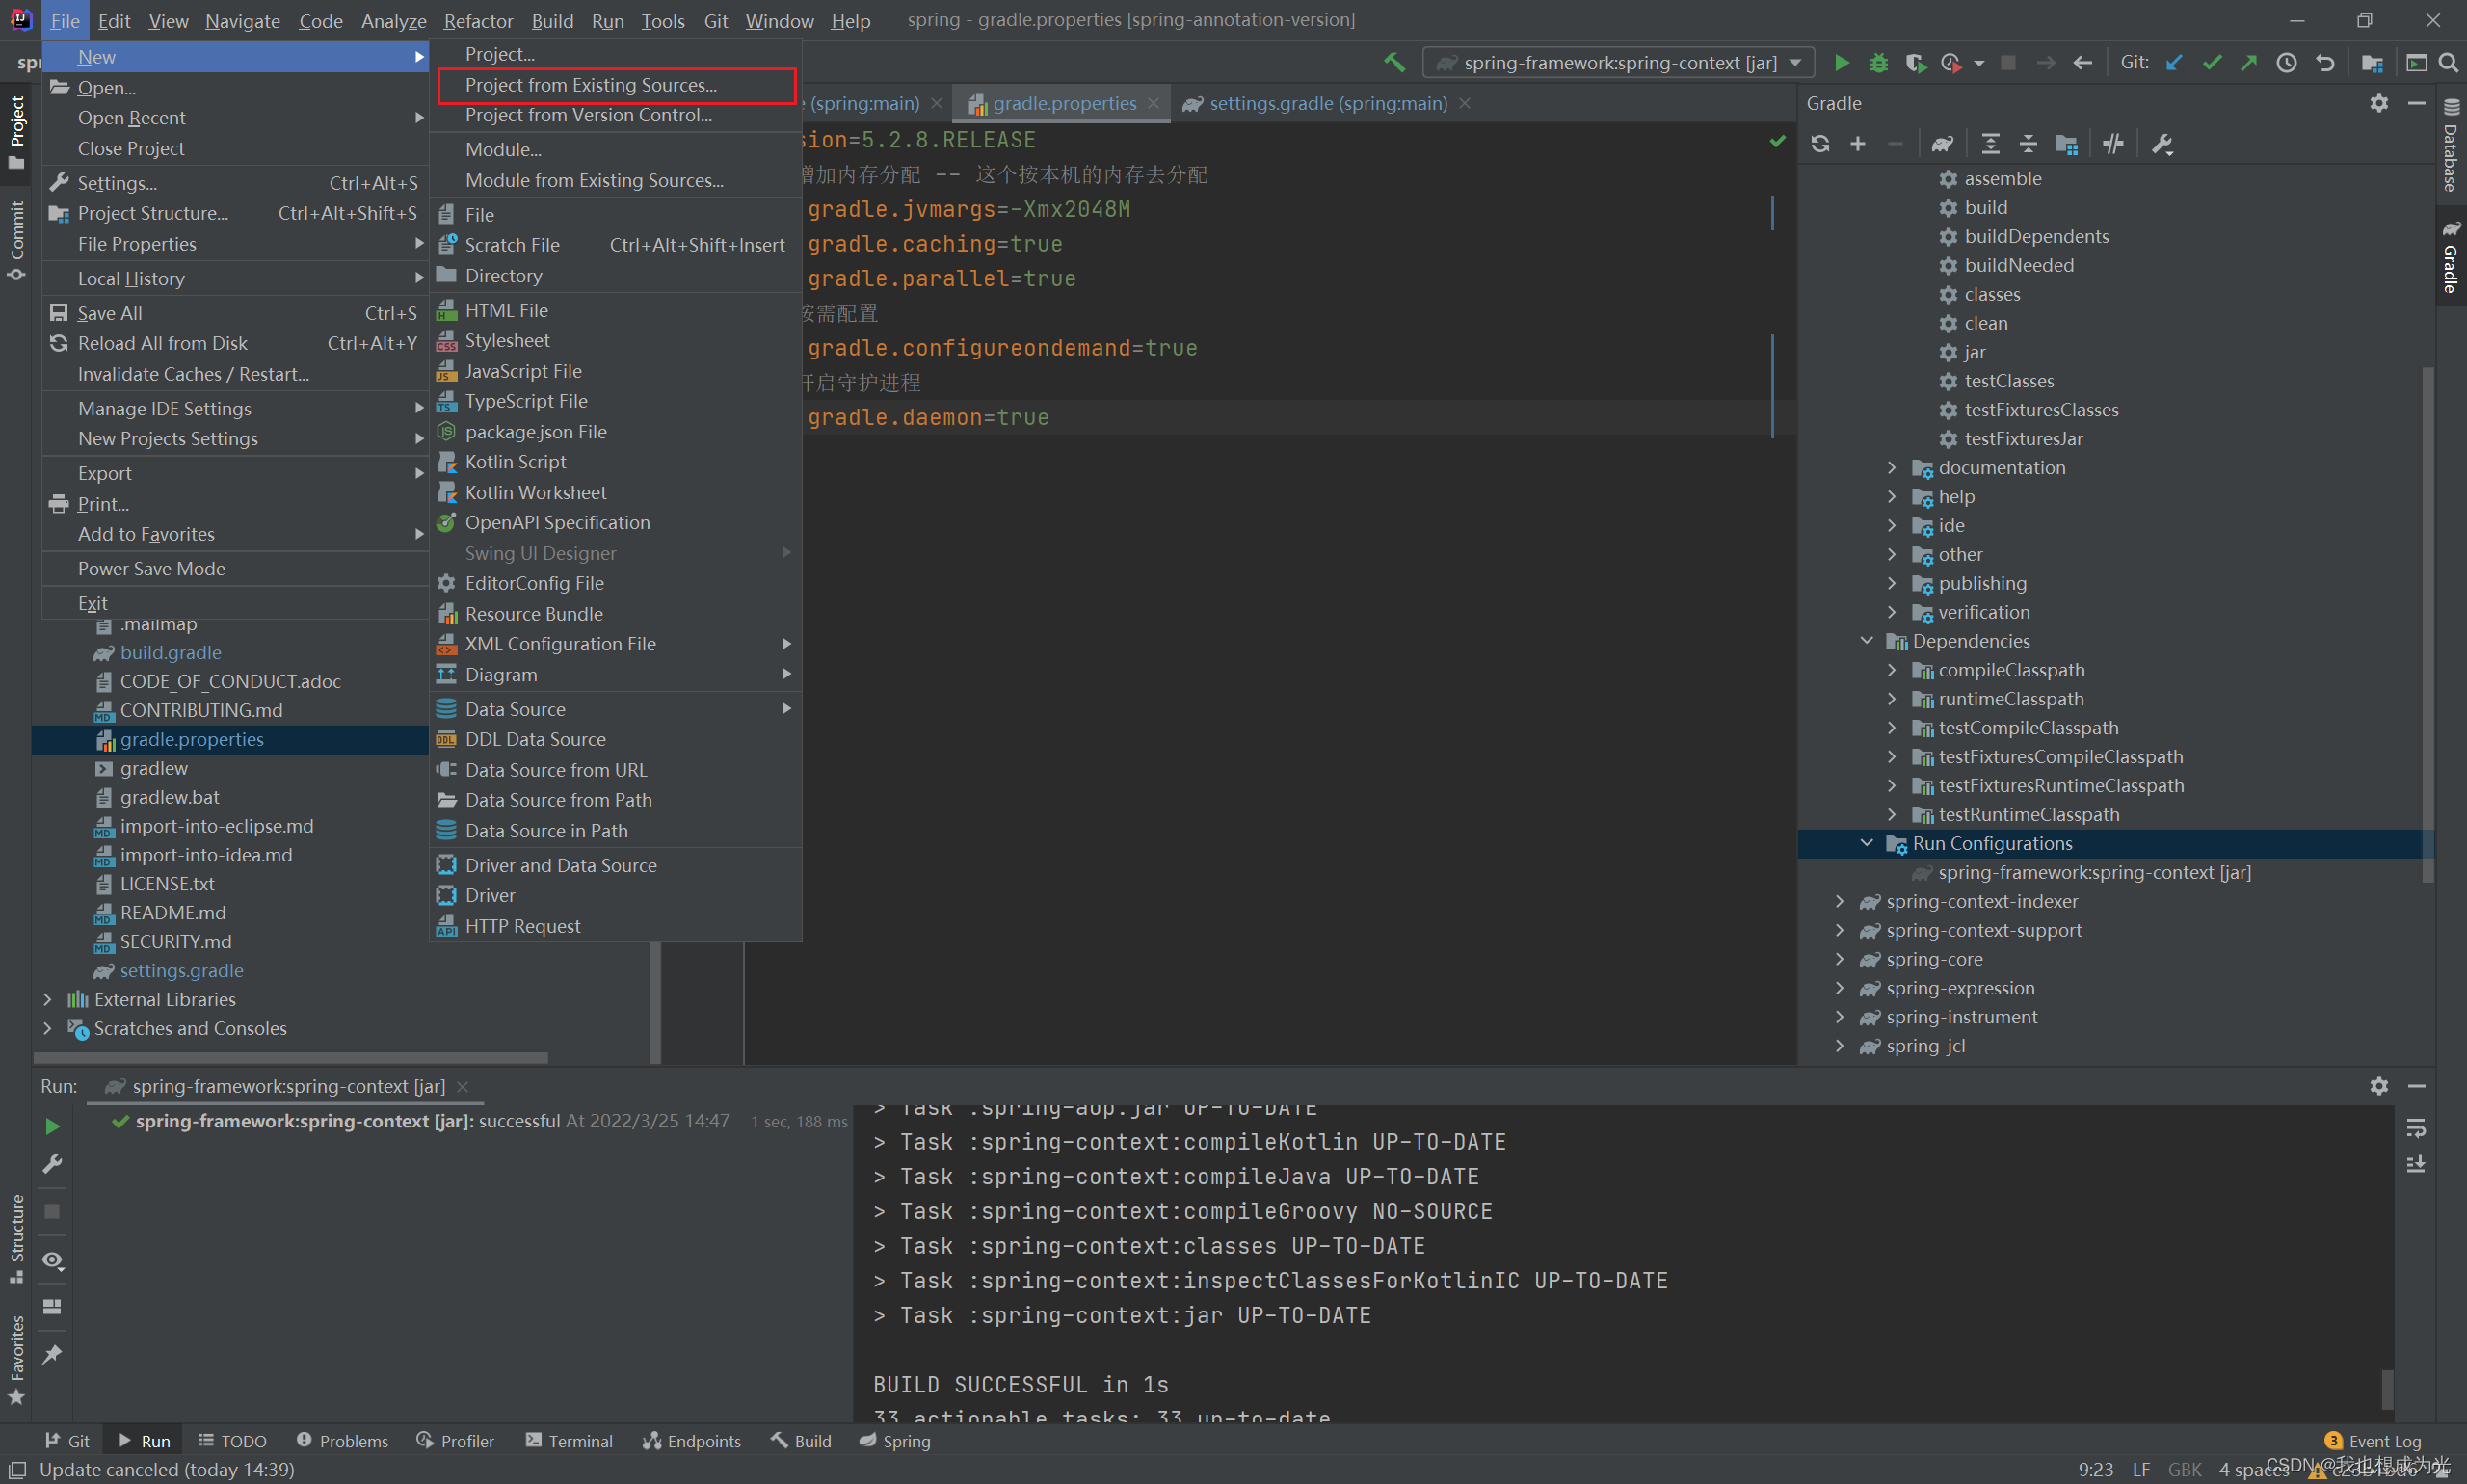Toggle soft-wrap in Run console
The height and width of the screenshot is (1484, 2467).
(2416, 1128)
